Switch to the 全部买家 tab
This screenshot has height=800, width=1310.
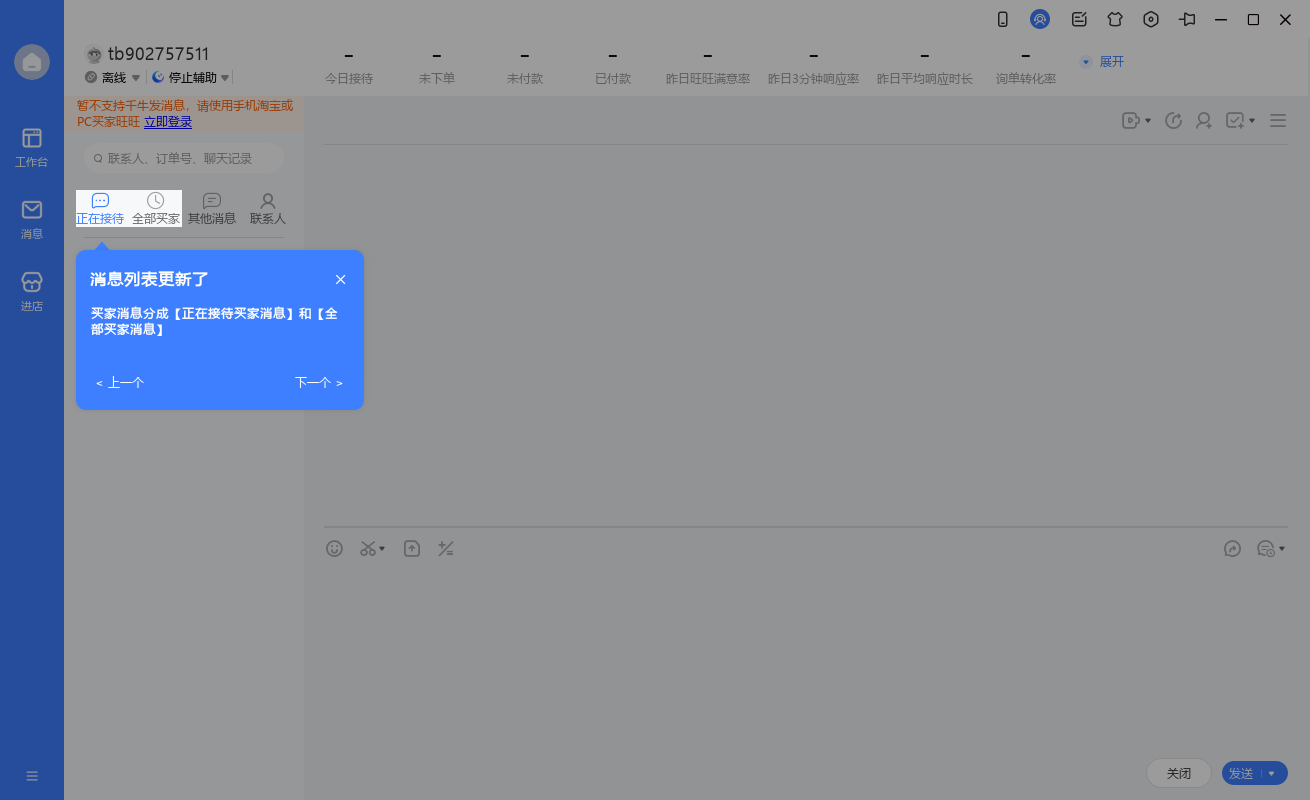point(156,209)
